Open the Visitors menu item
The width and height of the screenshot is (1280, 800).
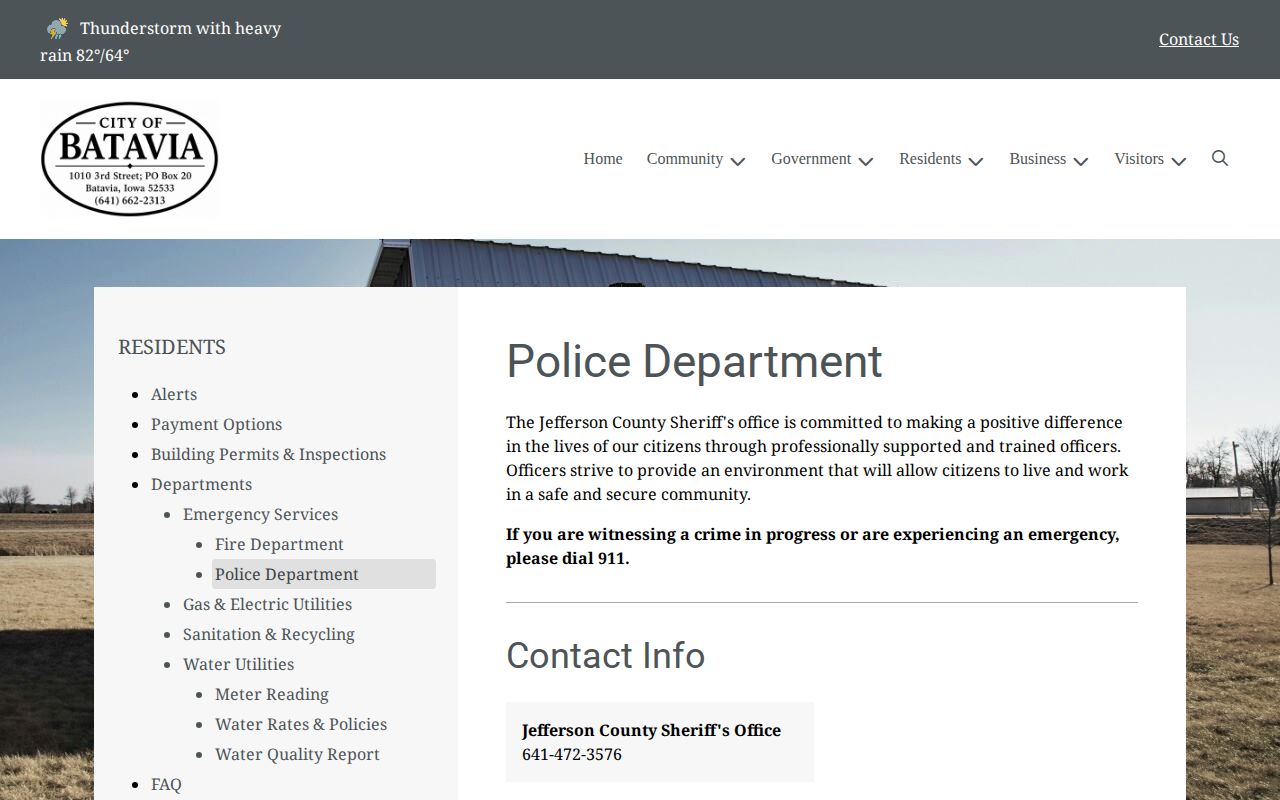pos(1139,159)
